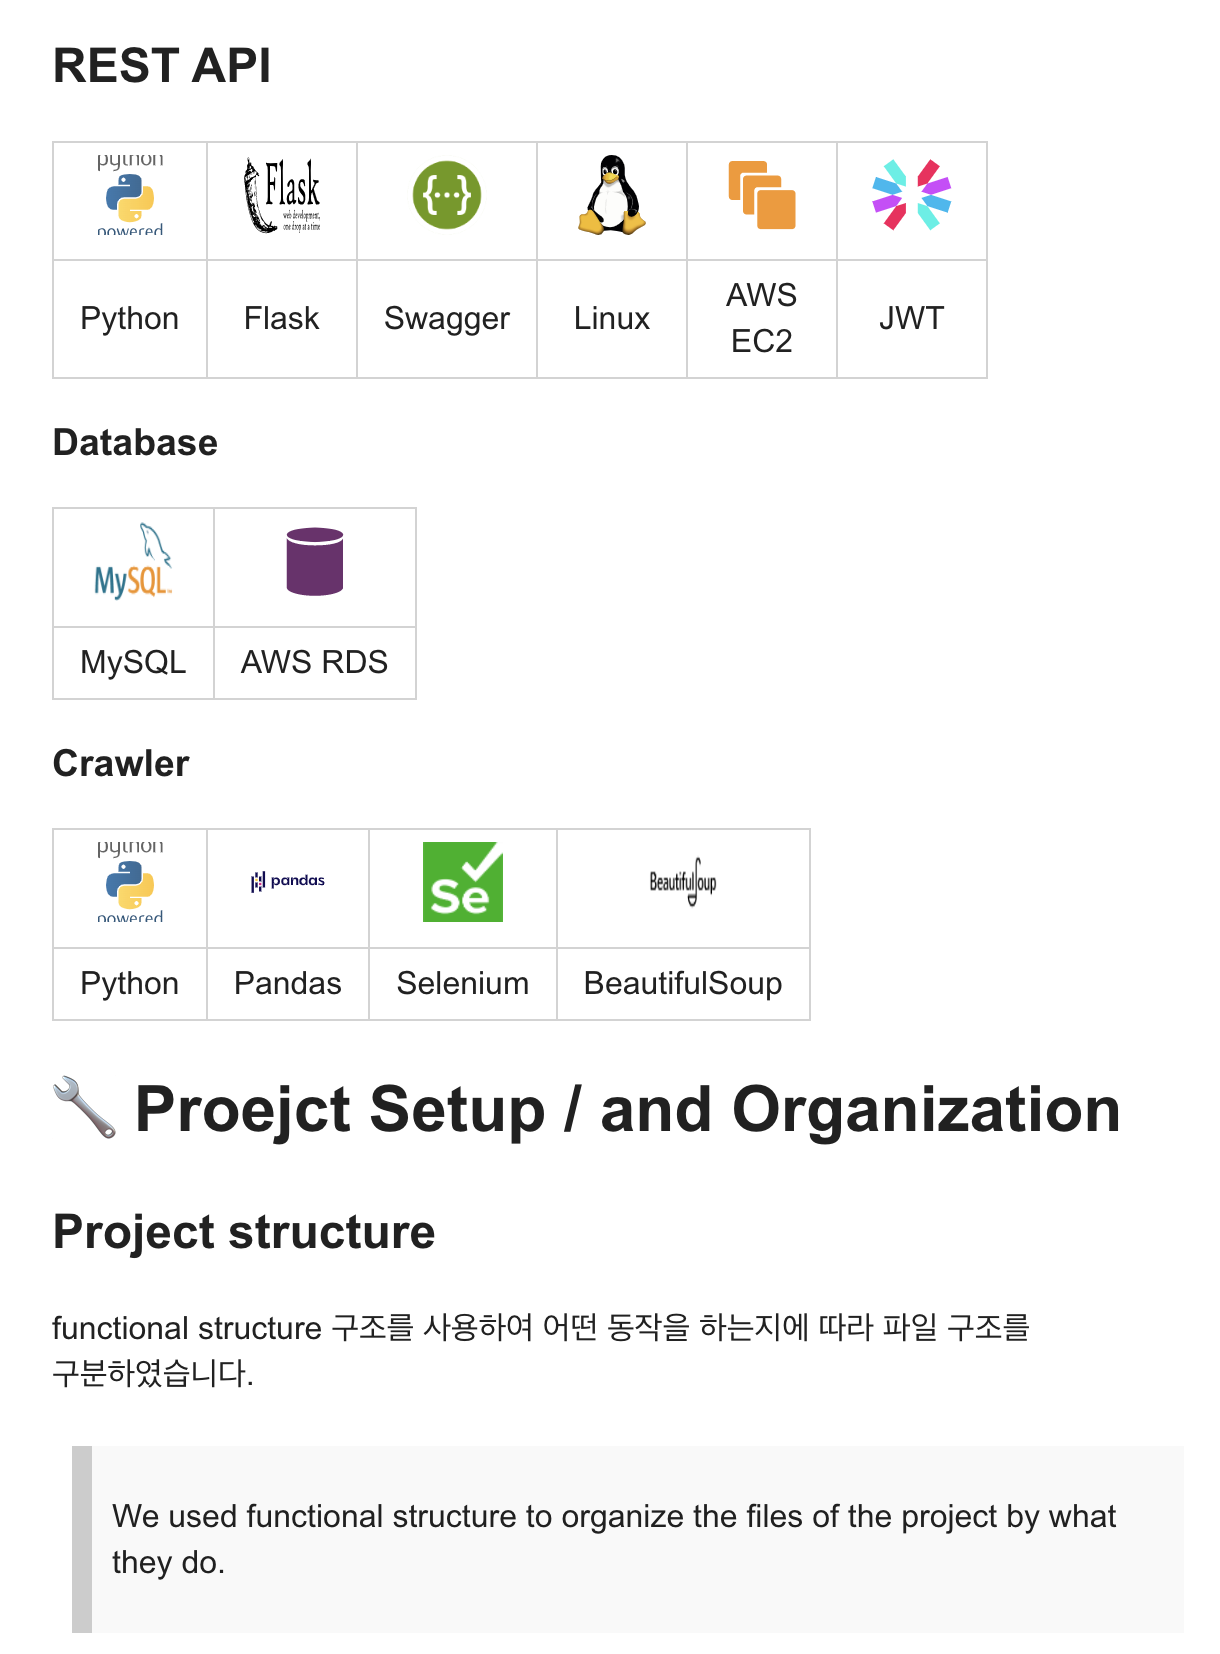Image resolution: width=1220 pixels, height=1654 pixels.
Task: Click the purple AWS RDS cylinder icon
Action: (315, 561)
